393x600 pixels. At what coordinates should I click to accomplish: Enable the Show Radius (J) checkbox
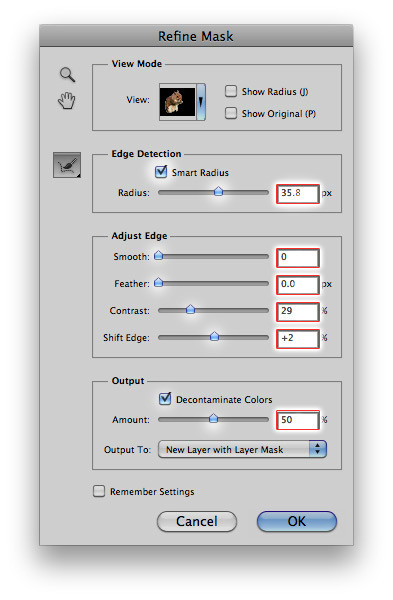pyautogui.click(x=231, y=91)
